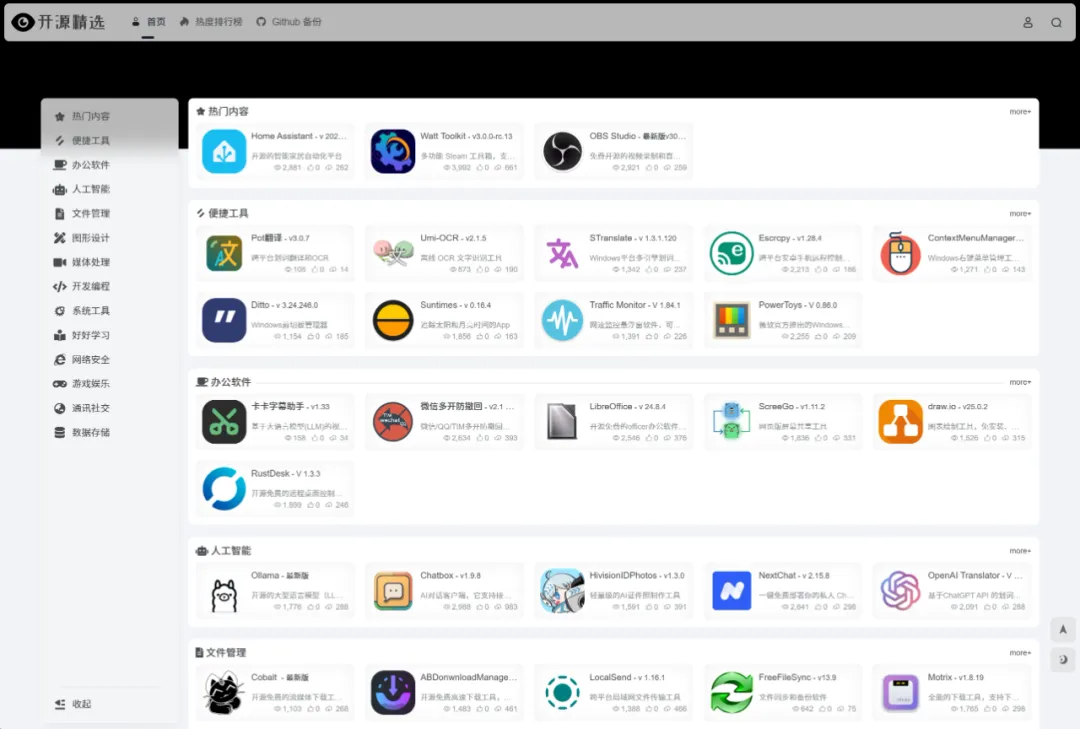The width and height of the screenshot is (1080, 729).
Task: Open the 微信多开防撤回 app icon
Action: [x=393, y=422]
